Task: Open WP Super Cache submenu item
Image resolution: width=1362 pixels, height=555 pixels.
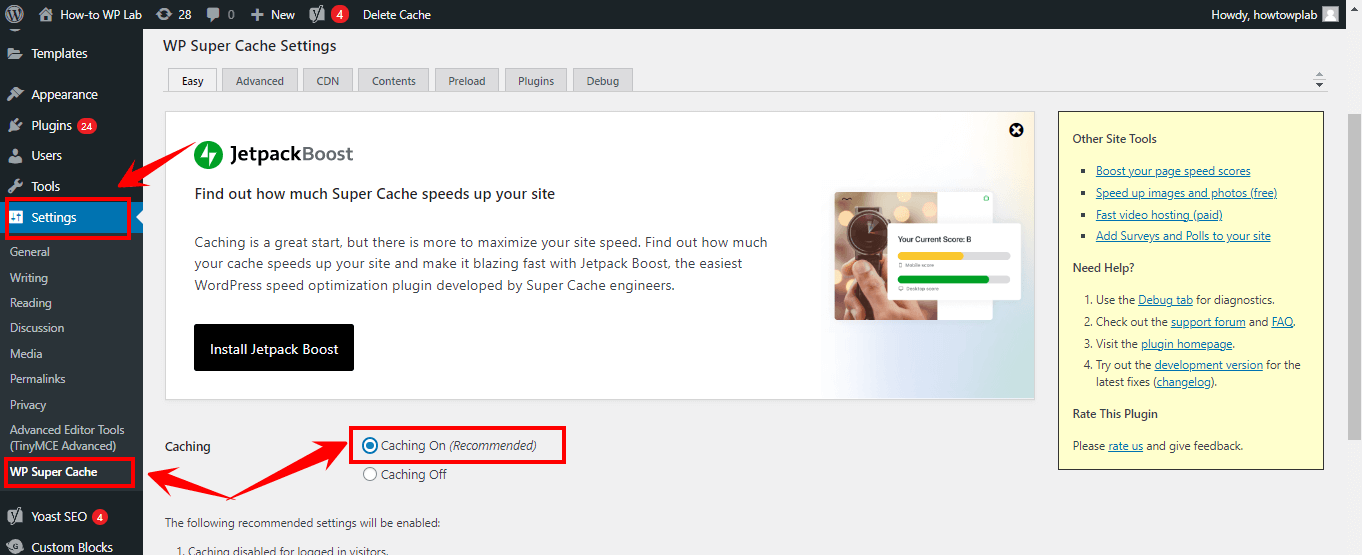Action: (54, 471)
